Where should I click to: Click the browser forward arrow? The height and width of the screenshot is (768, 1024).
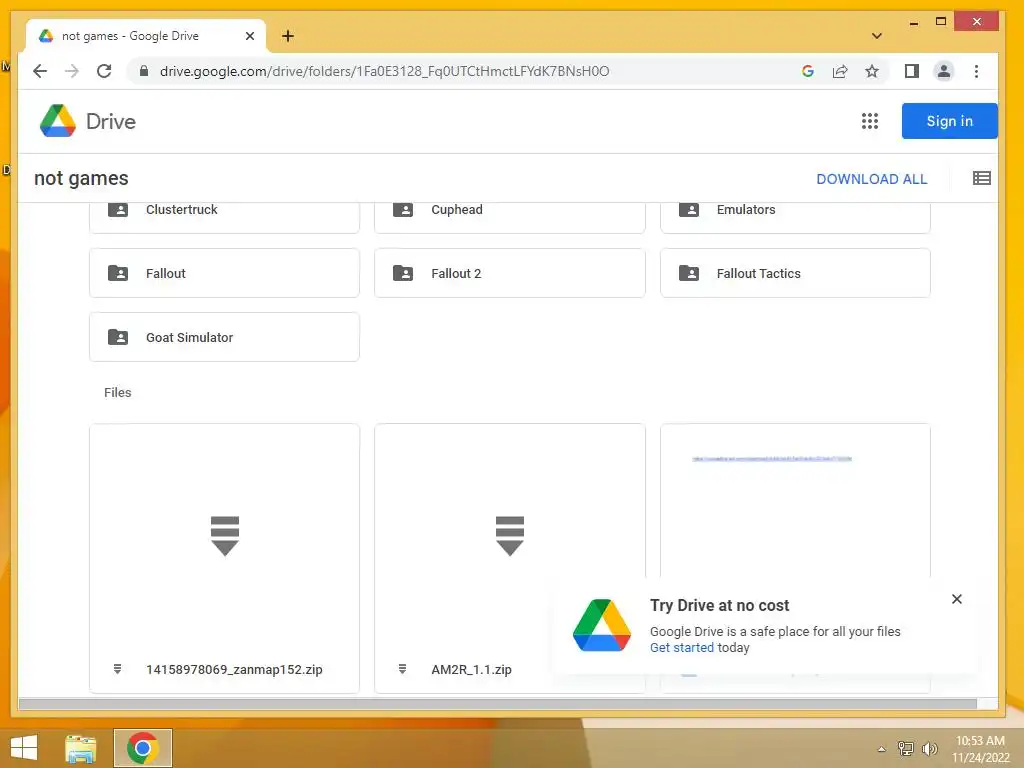tap(72, 71)
